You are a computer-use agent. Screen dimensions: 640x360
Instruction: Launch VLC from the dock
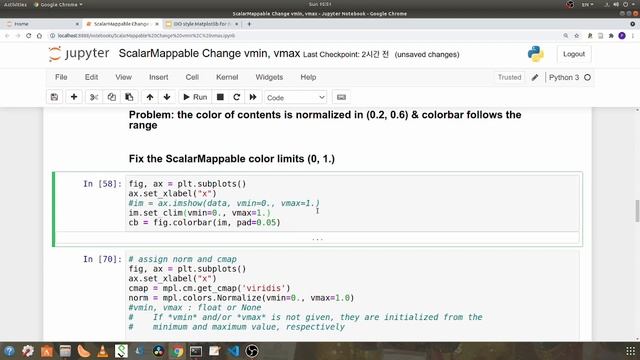pos(102,351)
